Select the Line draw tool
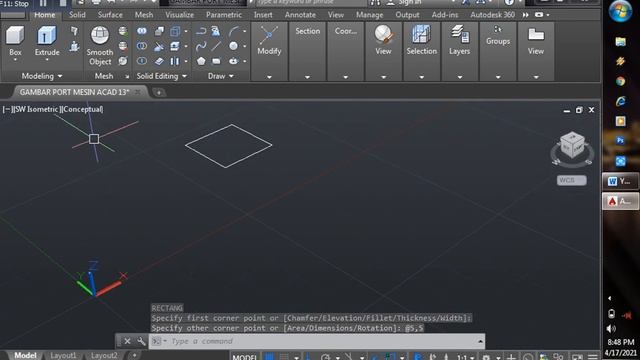 [216, 46]
